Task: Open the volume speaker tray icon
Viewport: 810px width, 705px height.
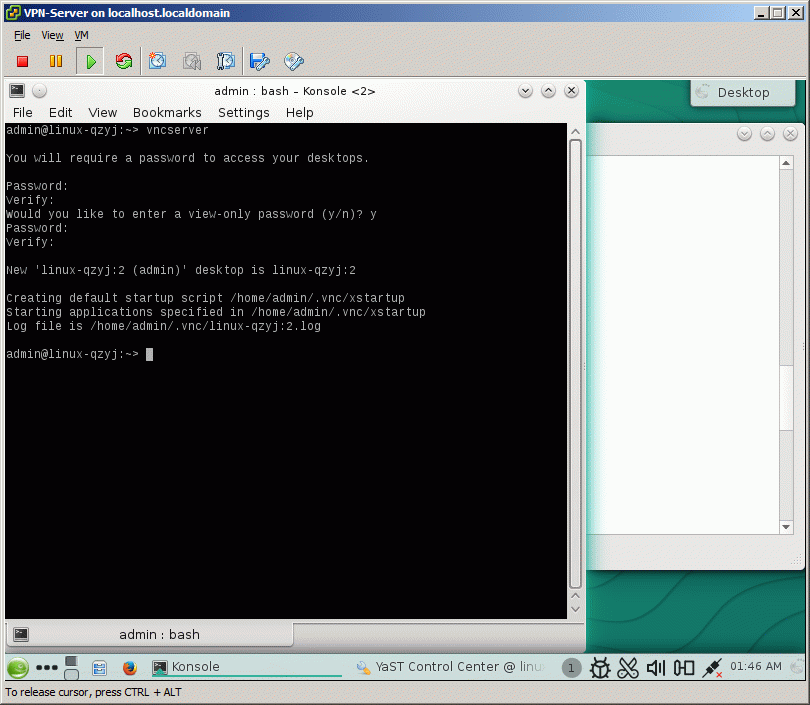Action: (656, 668)
